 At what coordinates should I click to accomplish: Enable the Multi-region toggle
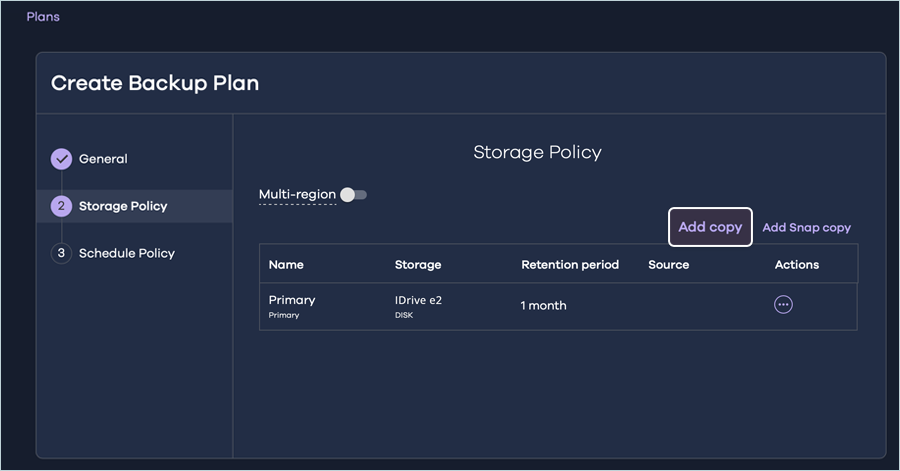click(x=353, y=195)
